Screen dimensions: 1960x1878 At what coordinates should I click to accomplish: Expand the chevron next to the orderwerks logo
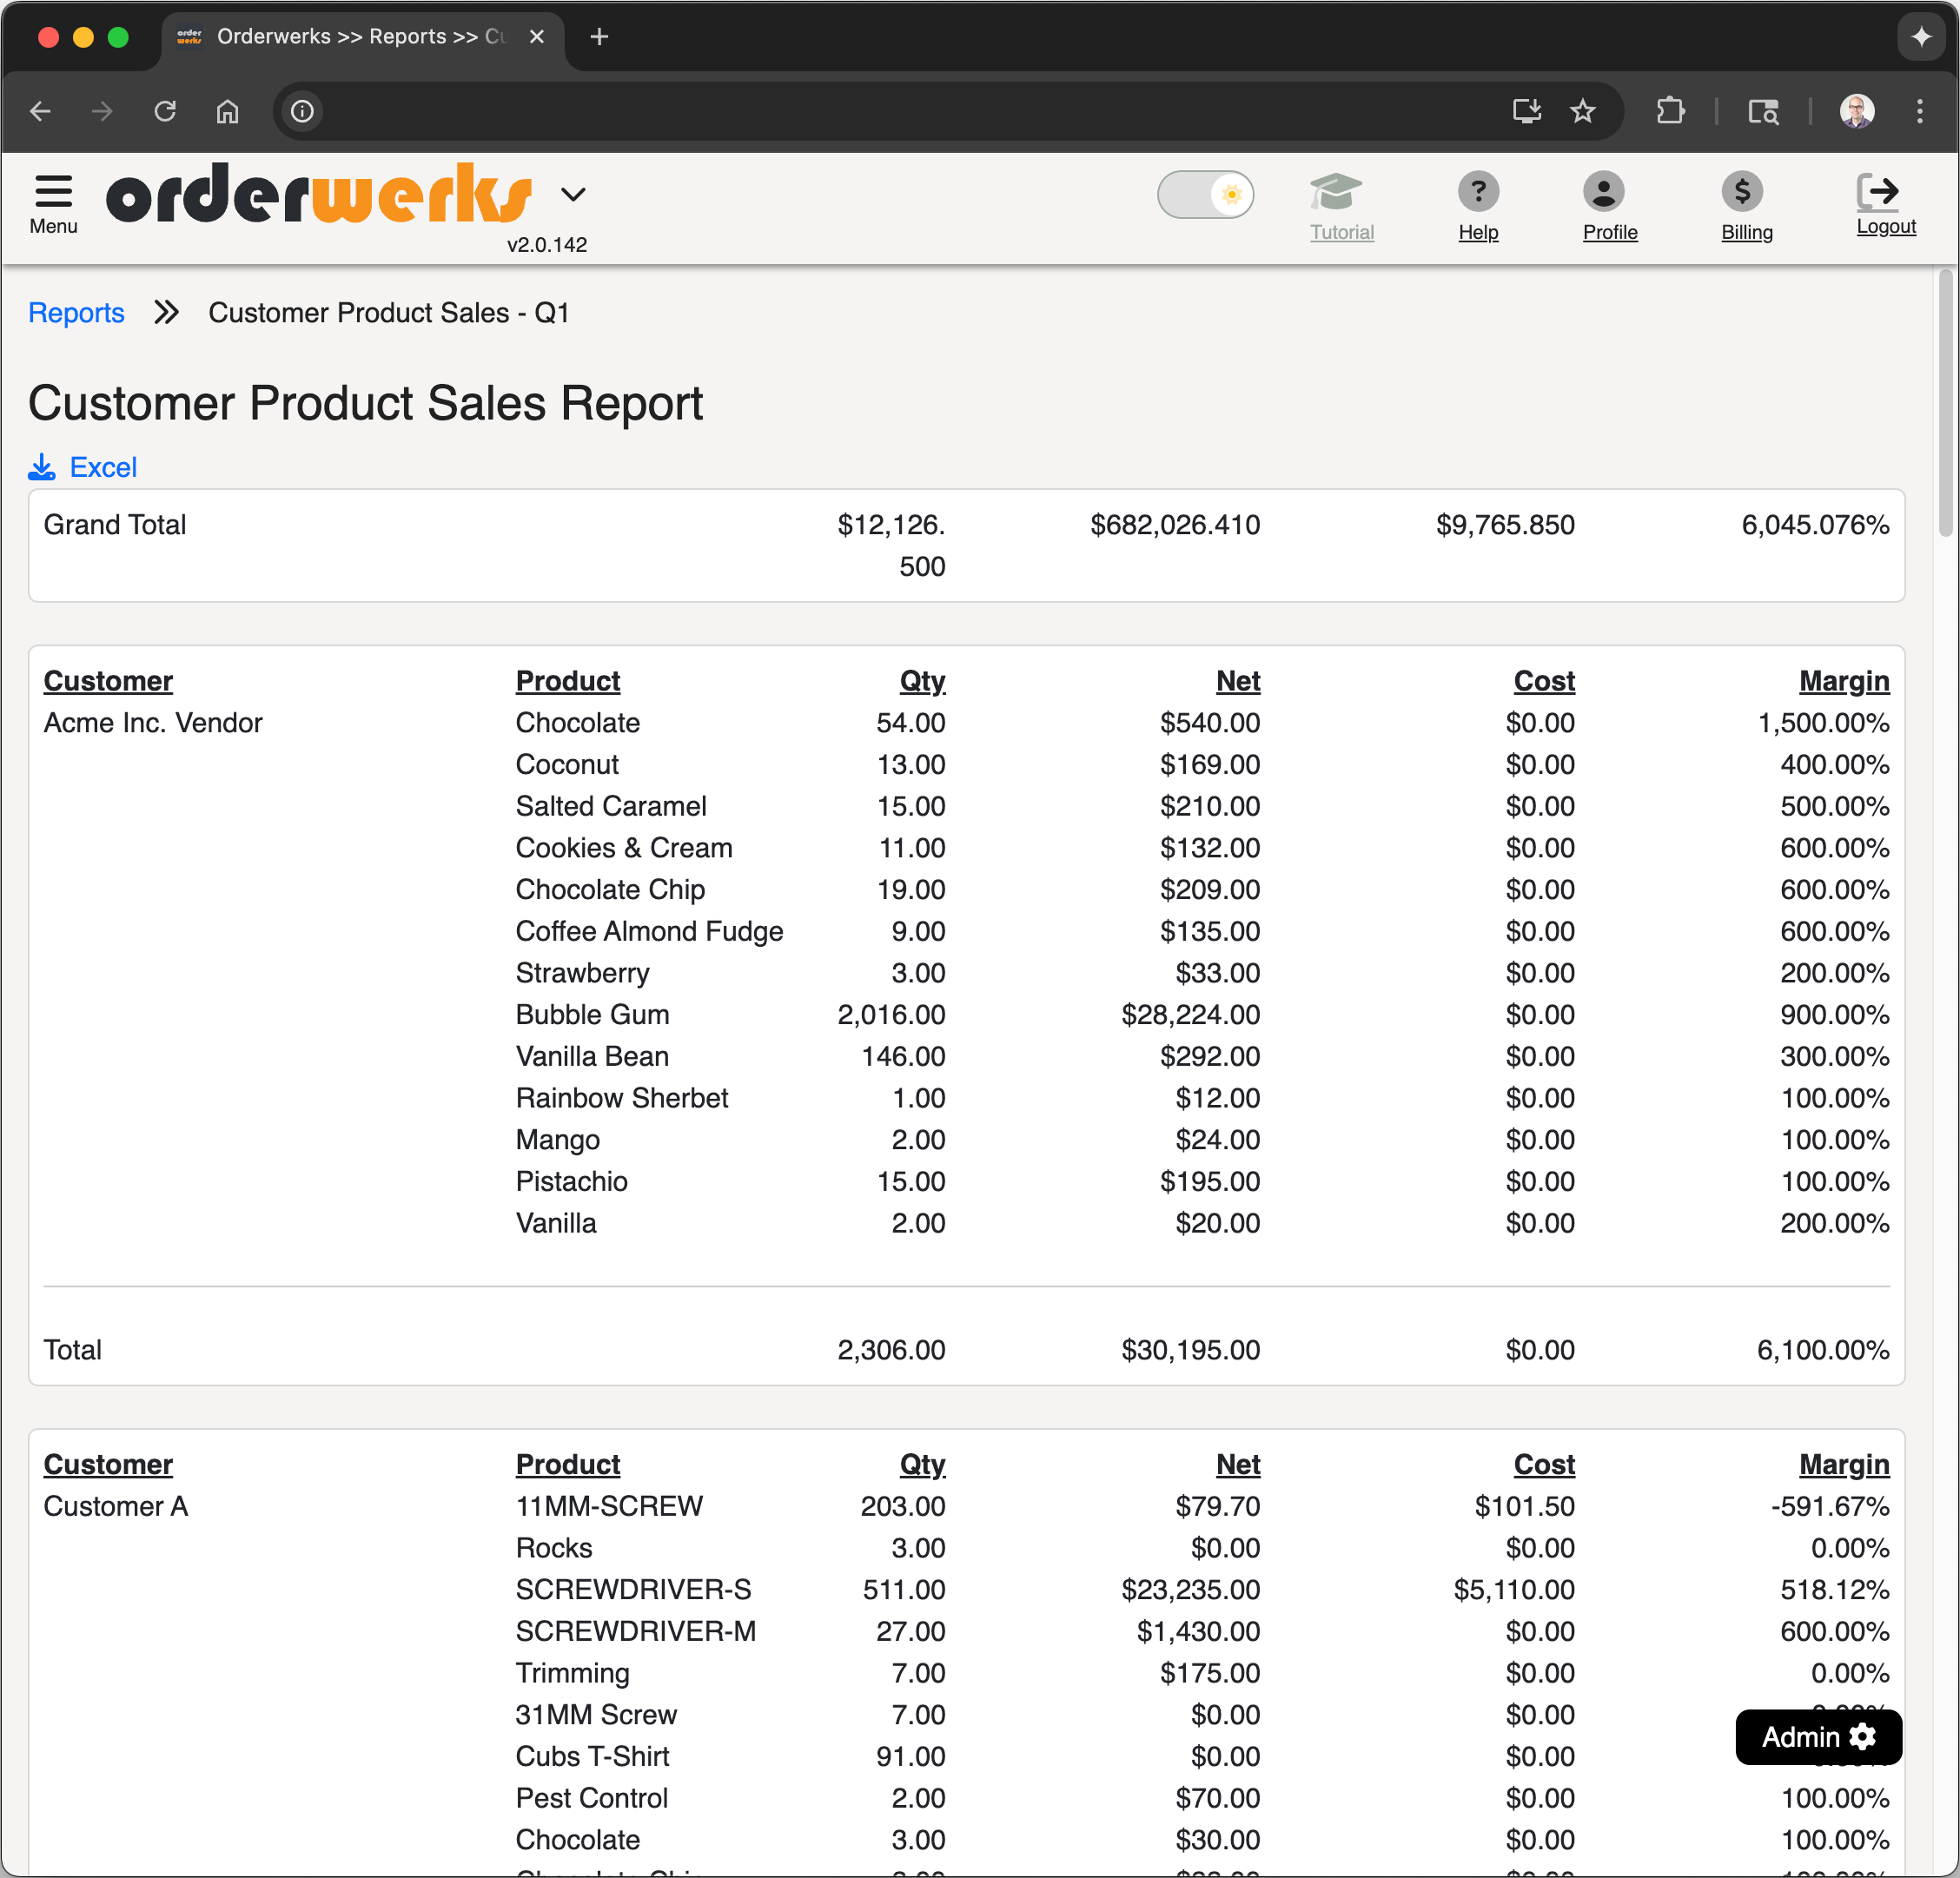[x=574, y=194]
